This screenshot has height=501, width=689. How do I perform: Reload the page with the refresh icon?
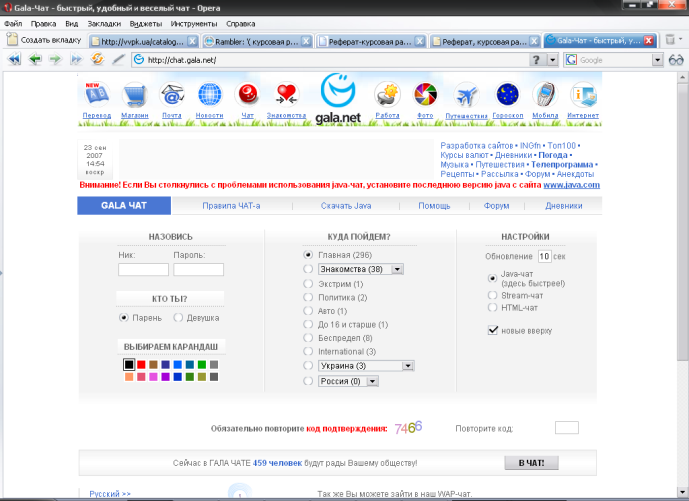97,59
